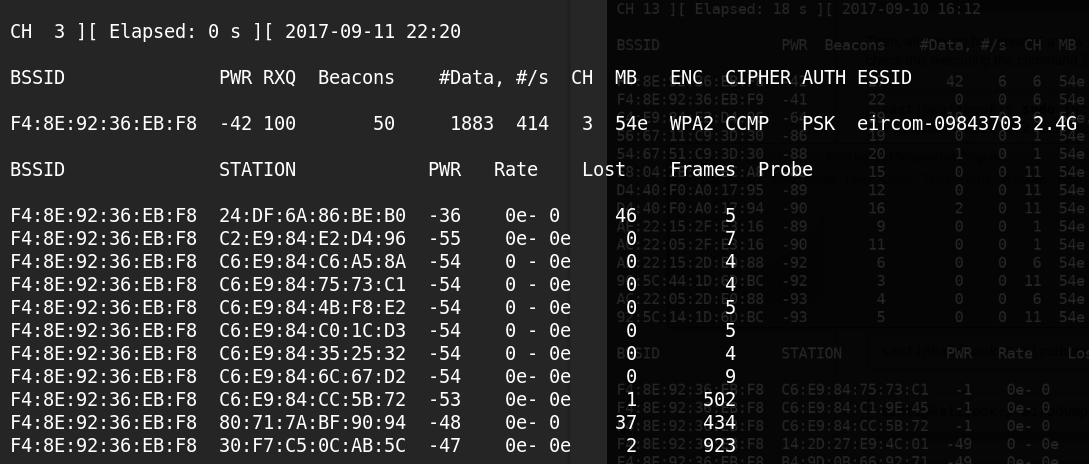The image size is (1089, 464).
Task: Click the WPA2 encryption value
Action: pos(691,124)
